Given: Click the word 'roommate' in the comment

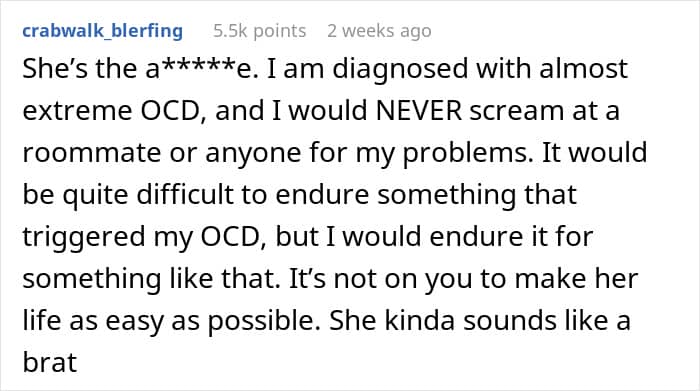Looking at the screenshot, I should 92,153.
